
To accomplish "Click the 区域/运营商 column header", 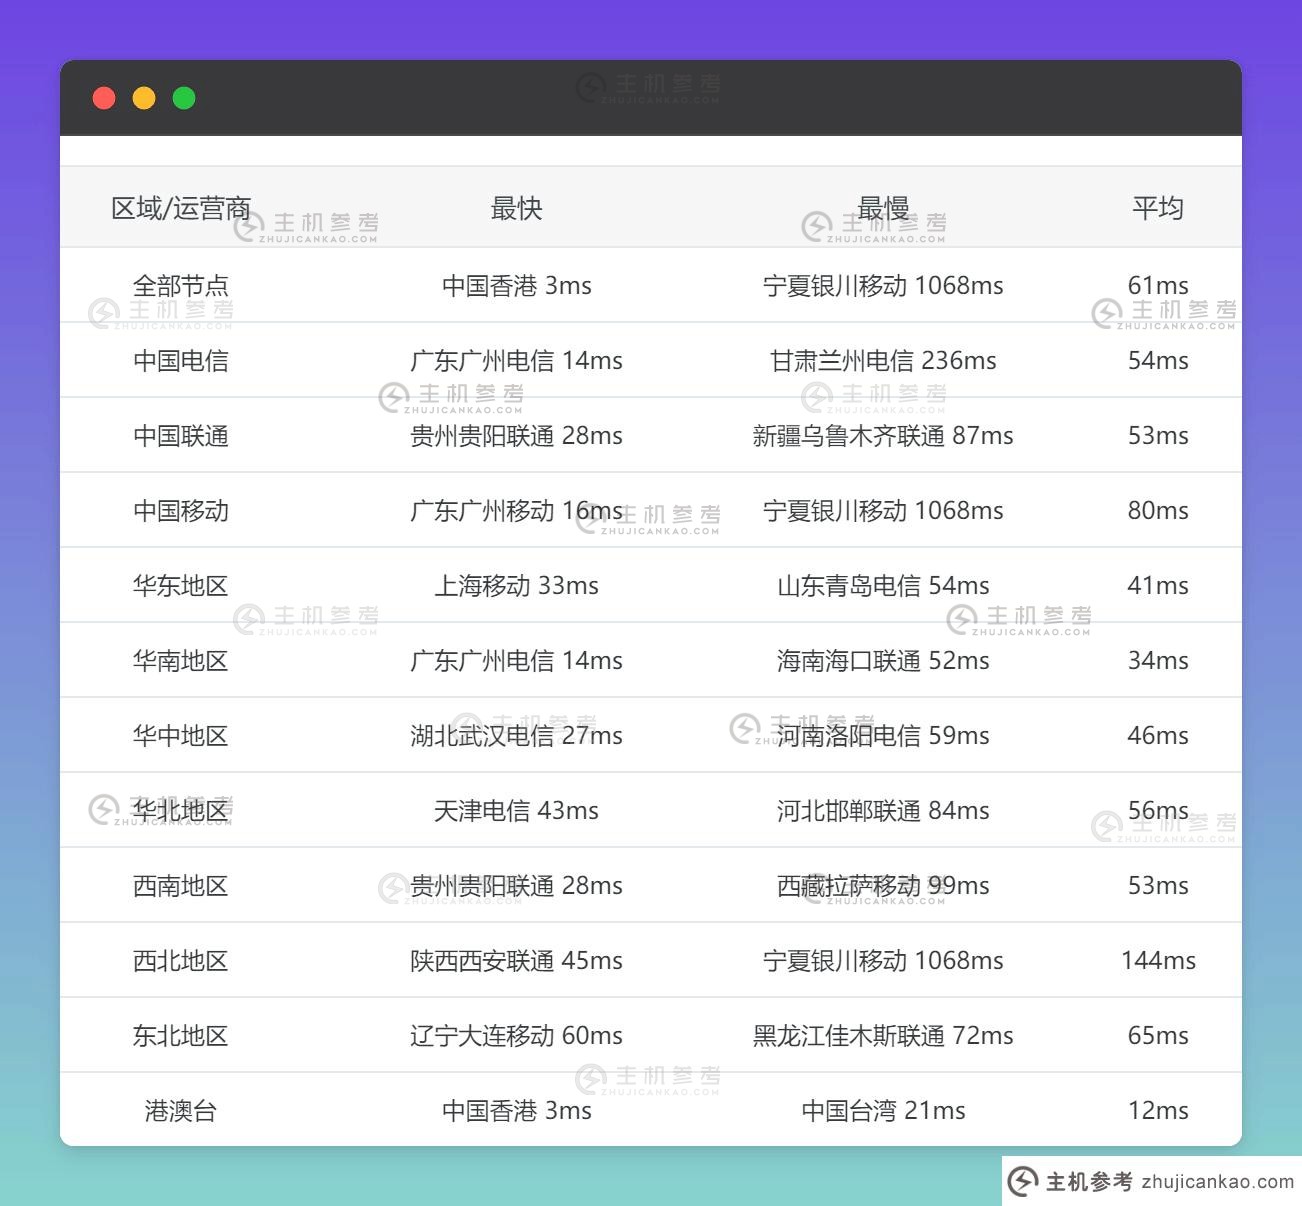I will [x=181, y=209].
